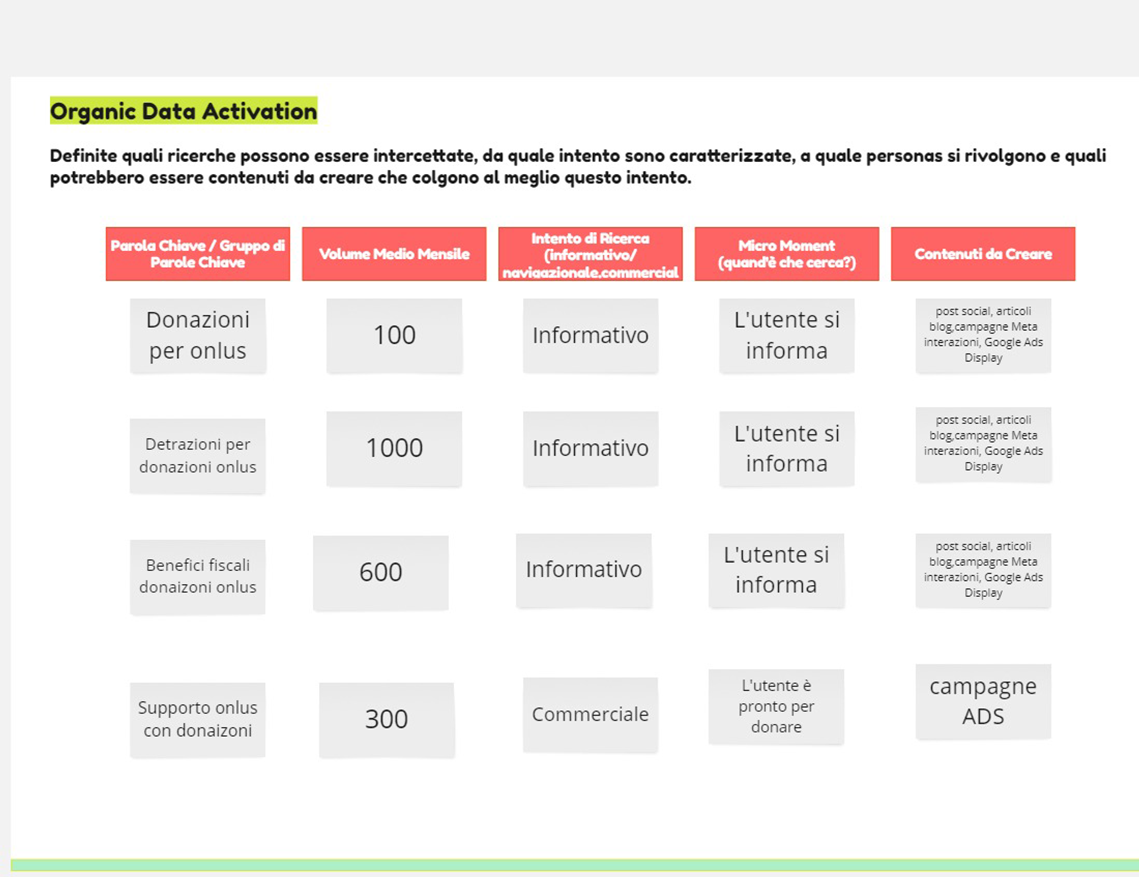
Task: Select the Supporto onlus con donaizoni note
Action: tap(198, 719)
